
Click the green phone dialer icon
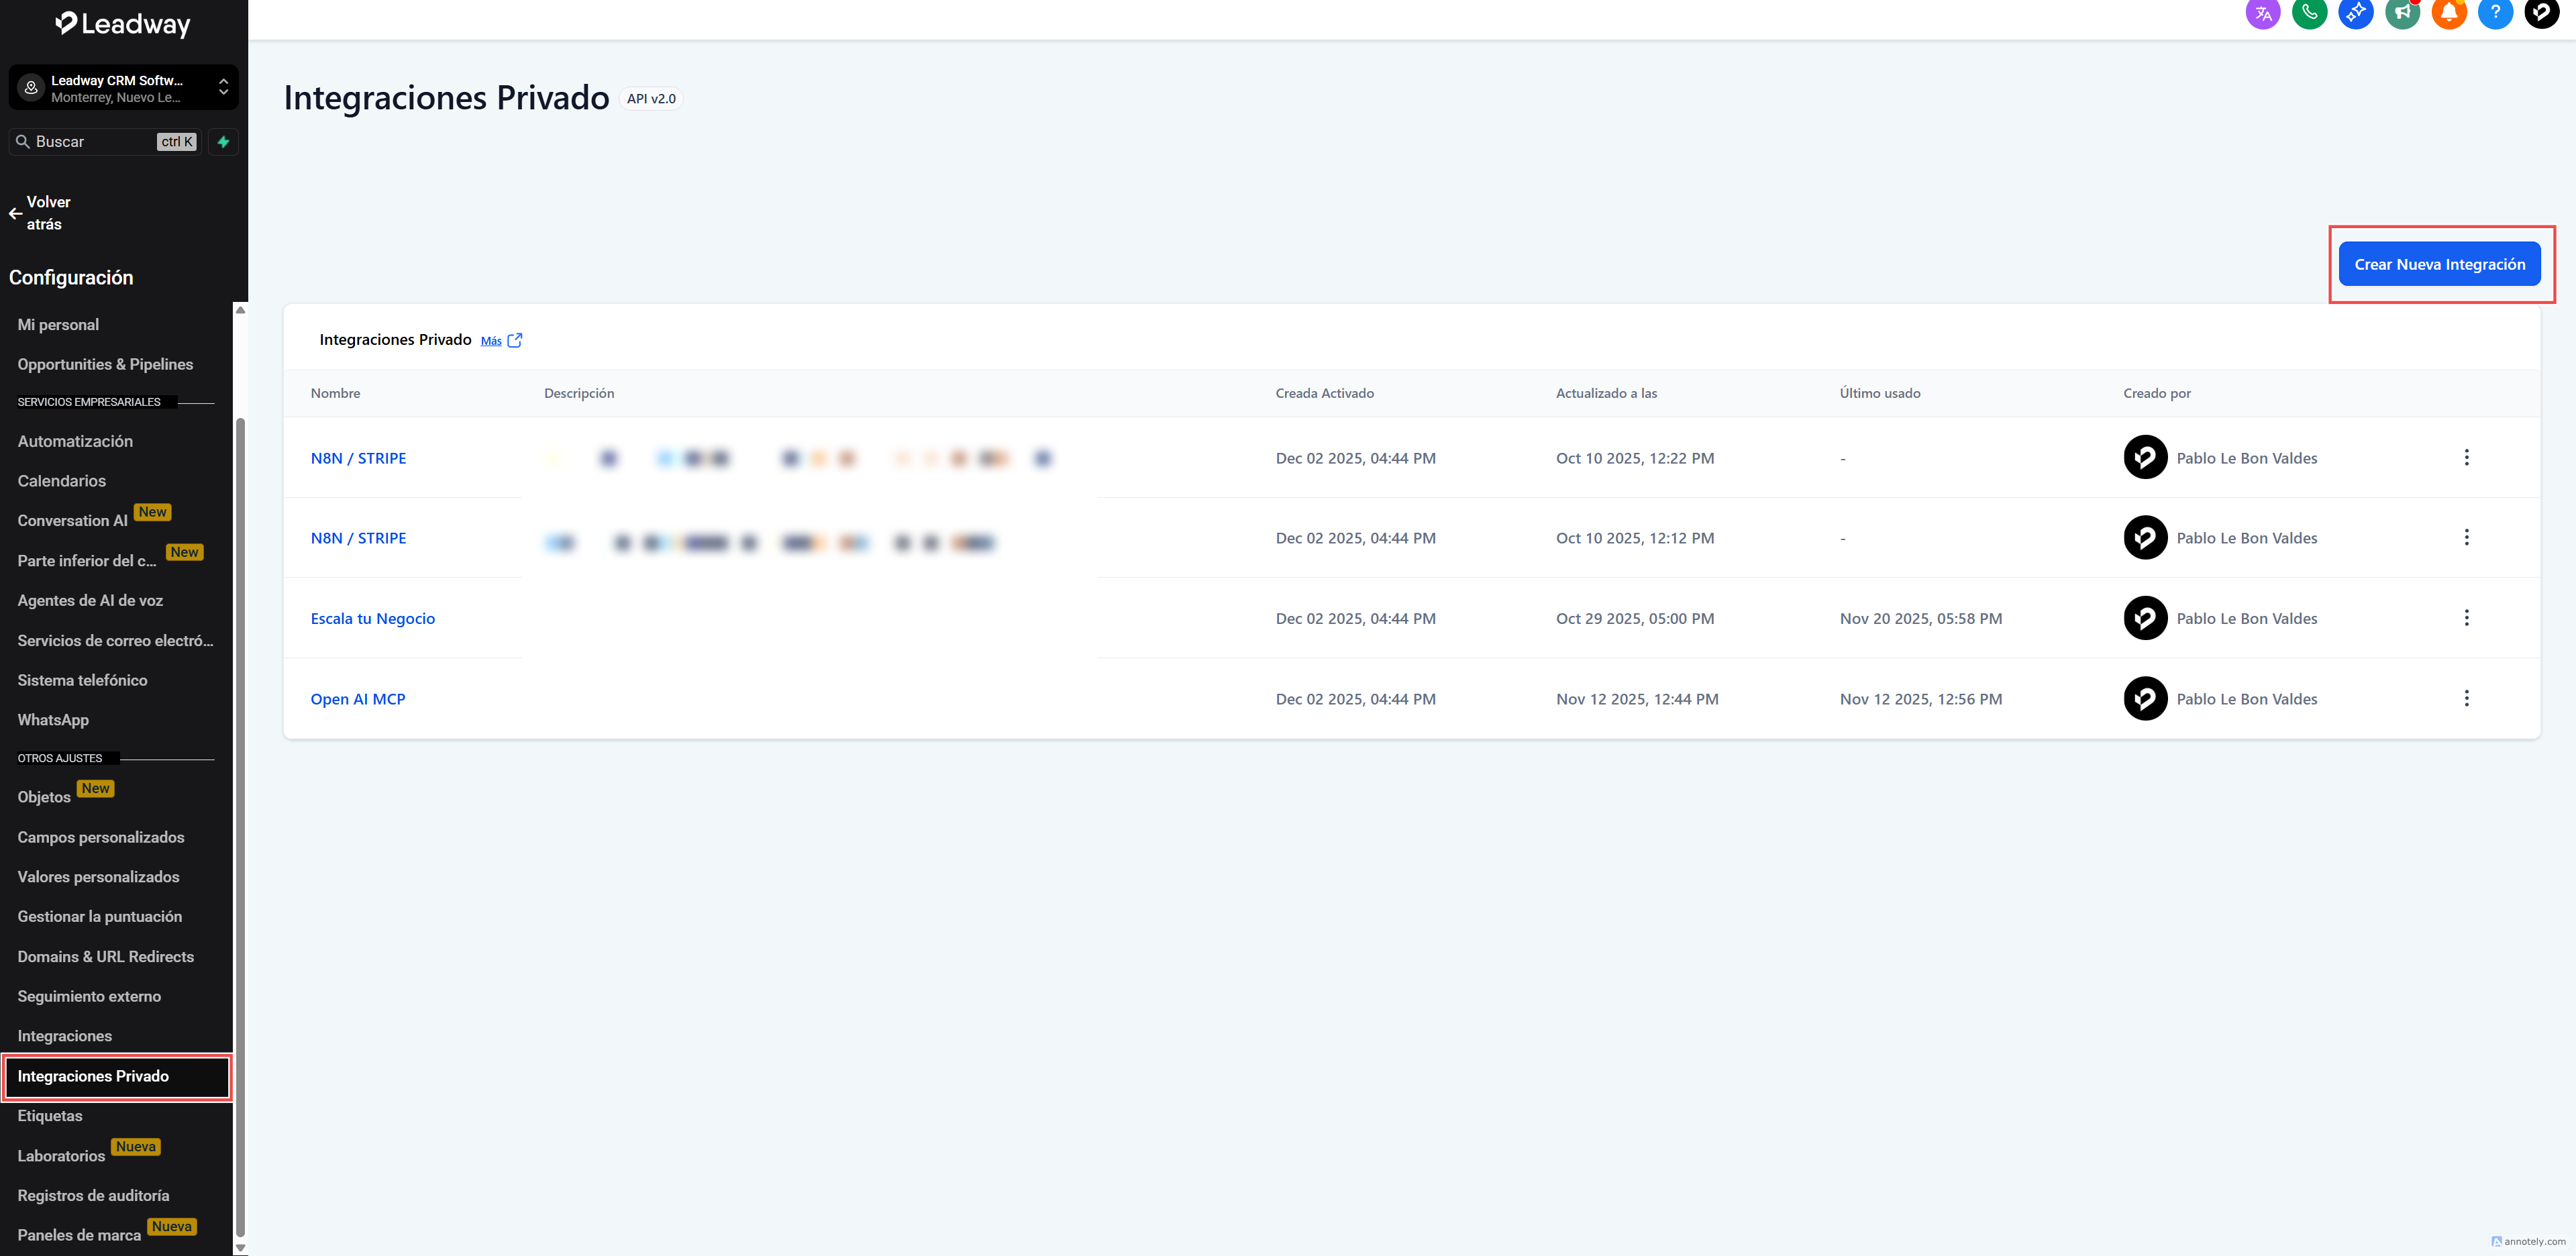click(2309, 13)
